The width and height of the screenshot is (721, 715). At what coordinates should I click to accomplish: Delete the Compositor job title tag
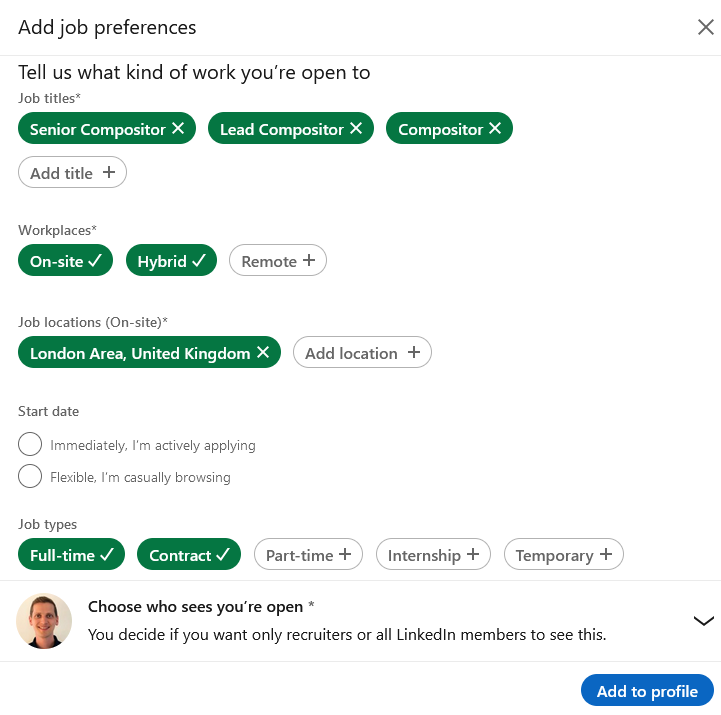click(495, 129)
